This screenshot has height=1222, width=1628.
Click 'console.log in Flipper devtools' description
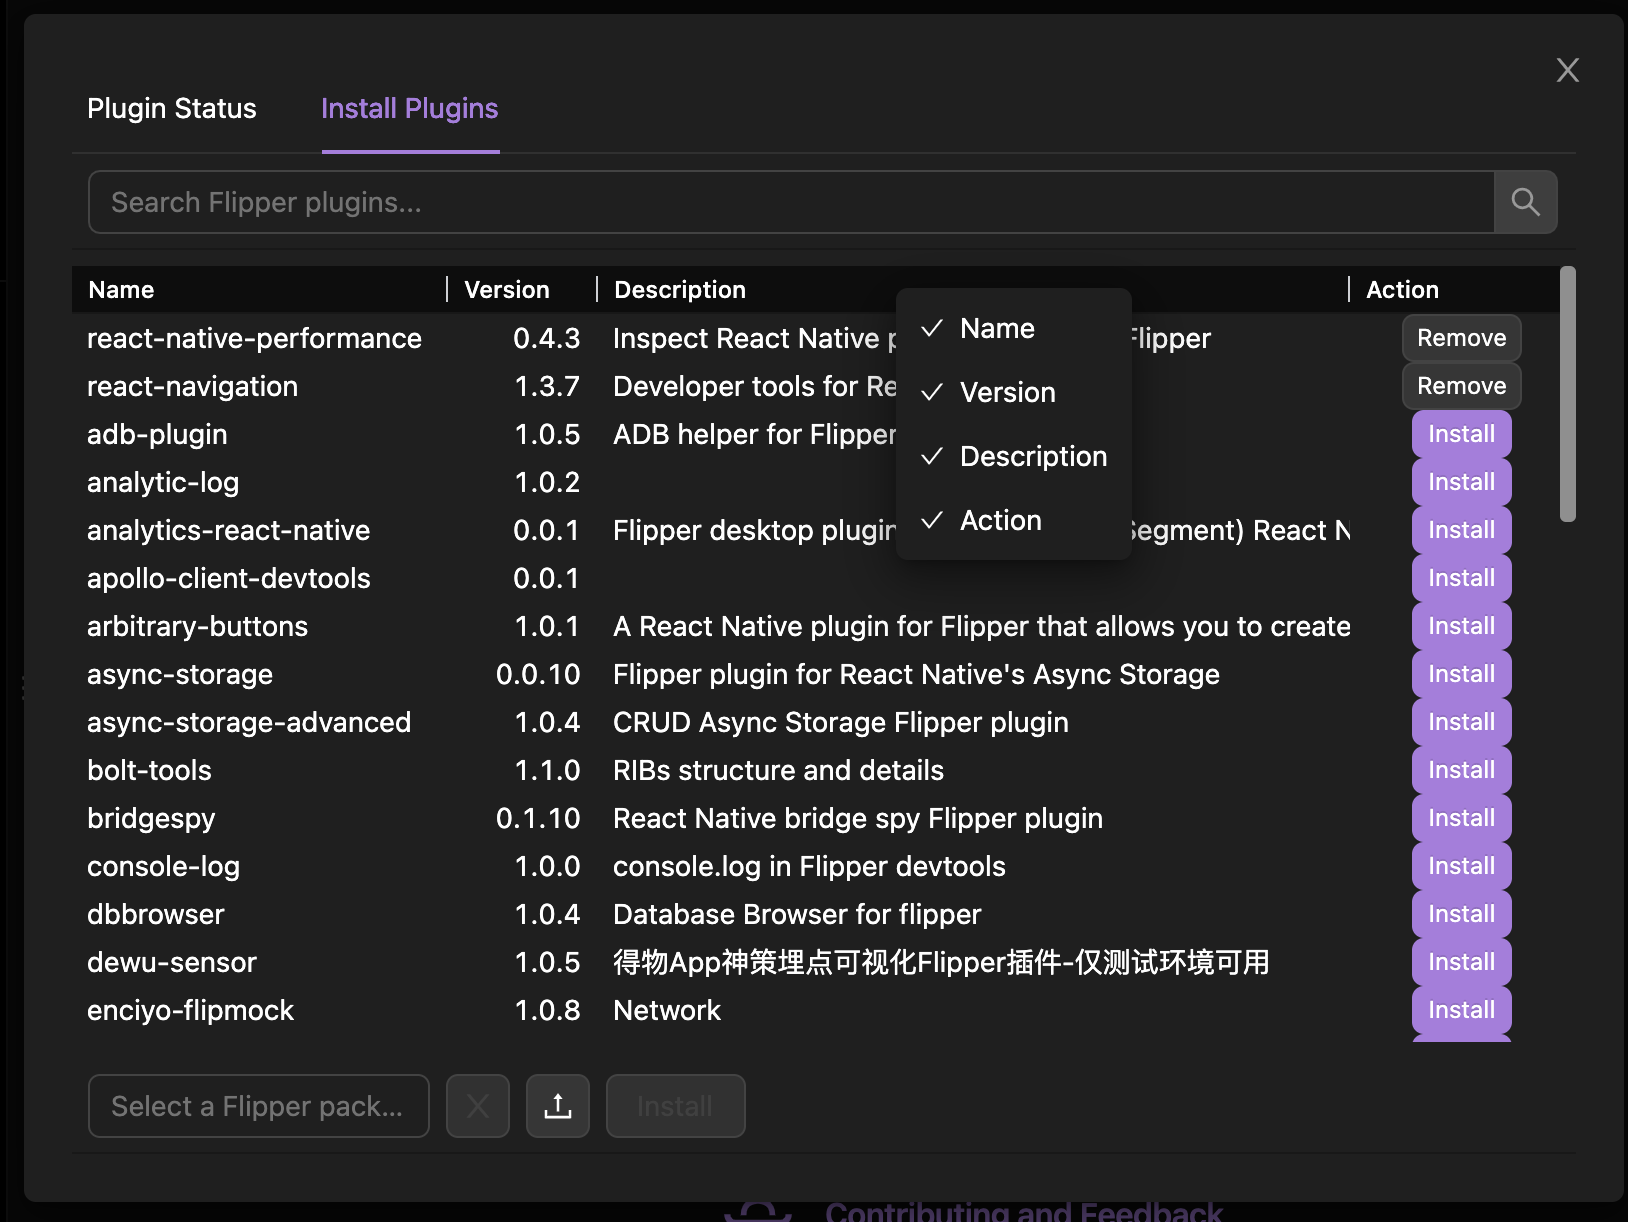point(809,866)
